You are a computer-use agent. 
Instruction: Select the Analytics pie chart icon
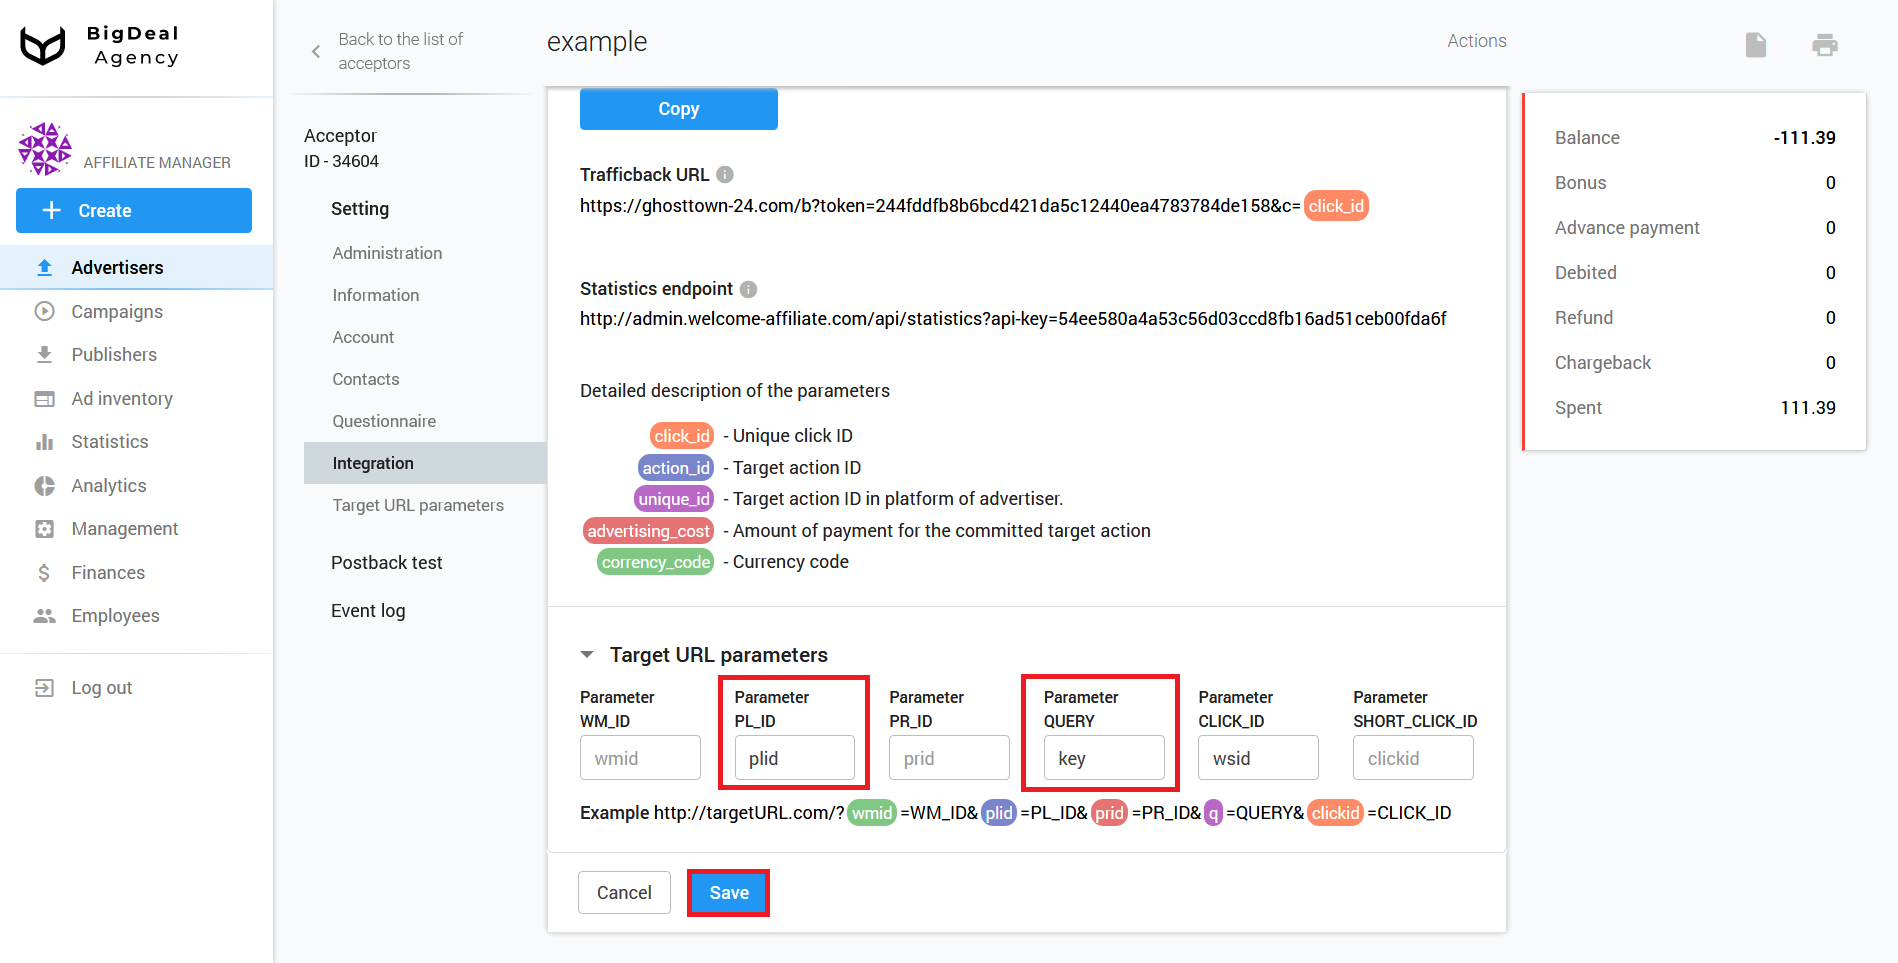(x=44, y=485)
